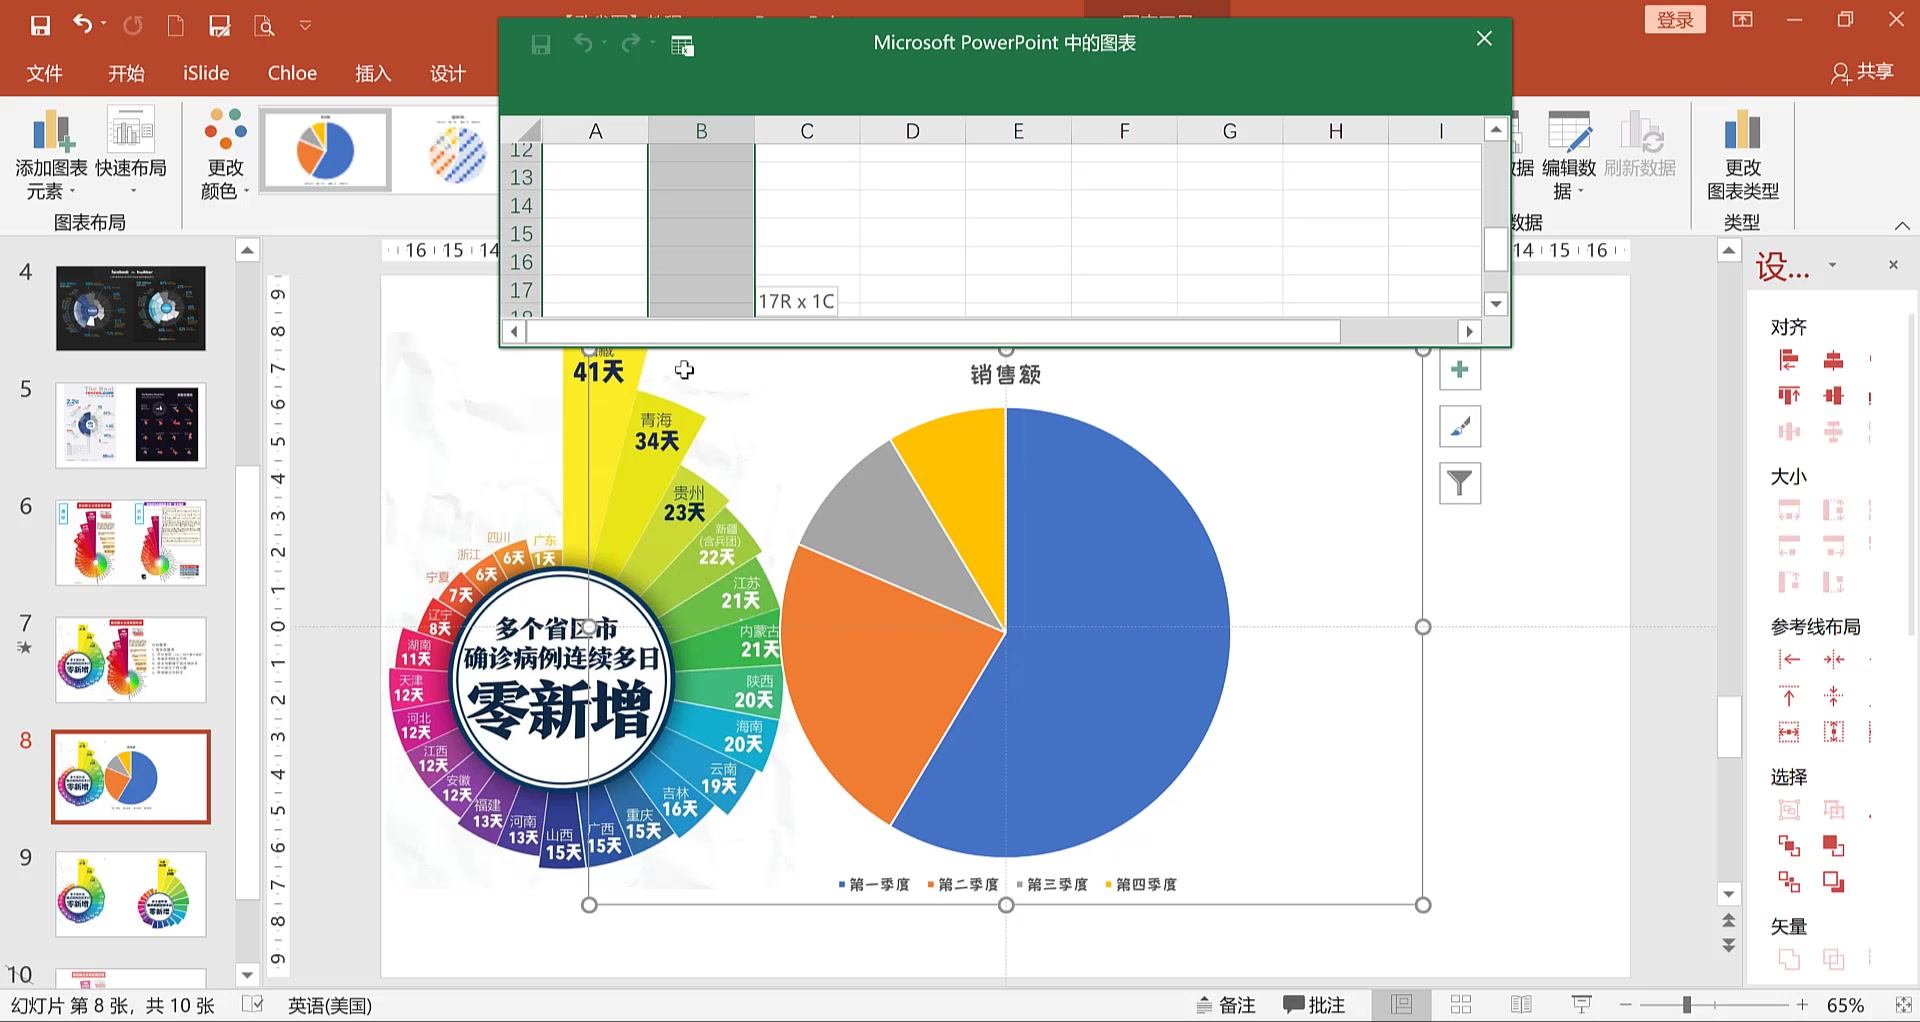Select column B header in data sheet
This screenshot has height=1022, width=1920.
[701, 131]
